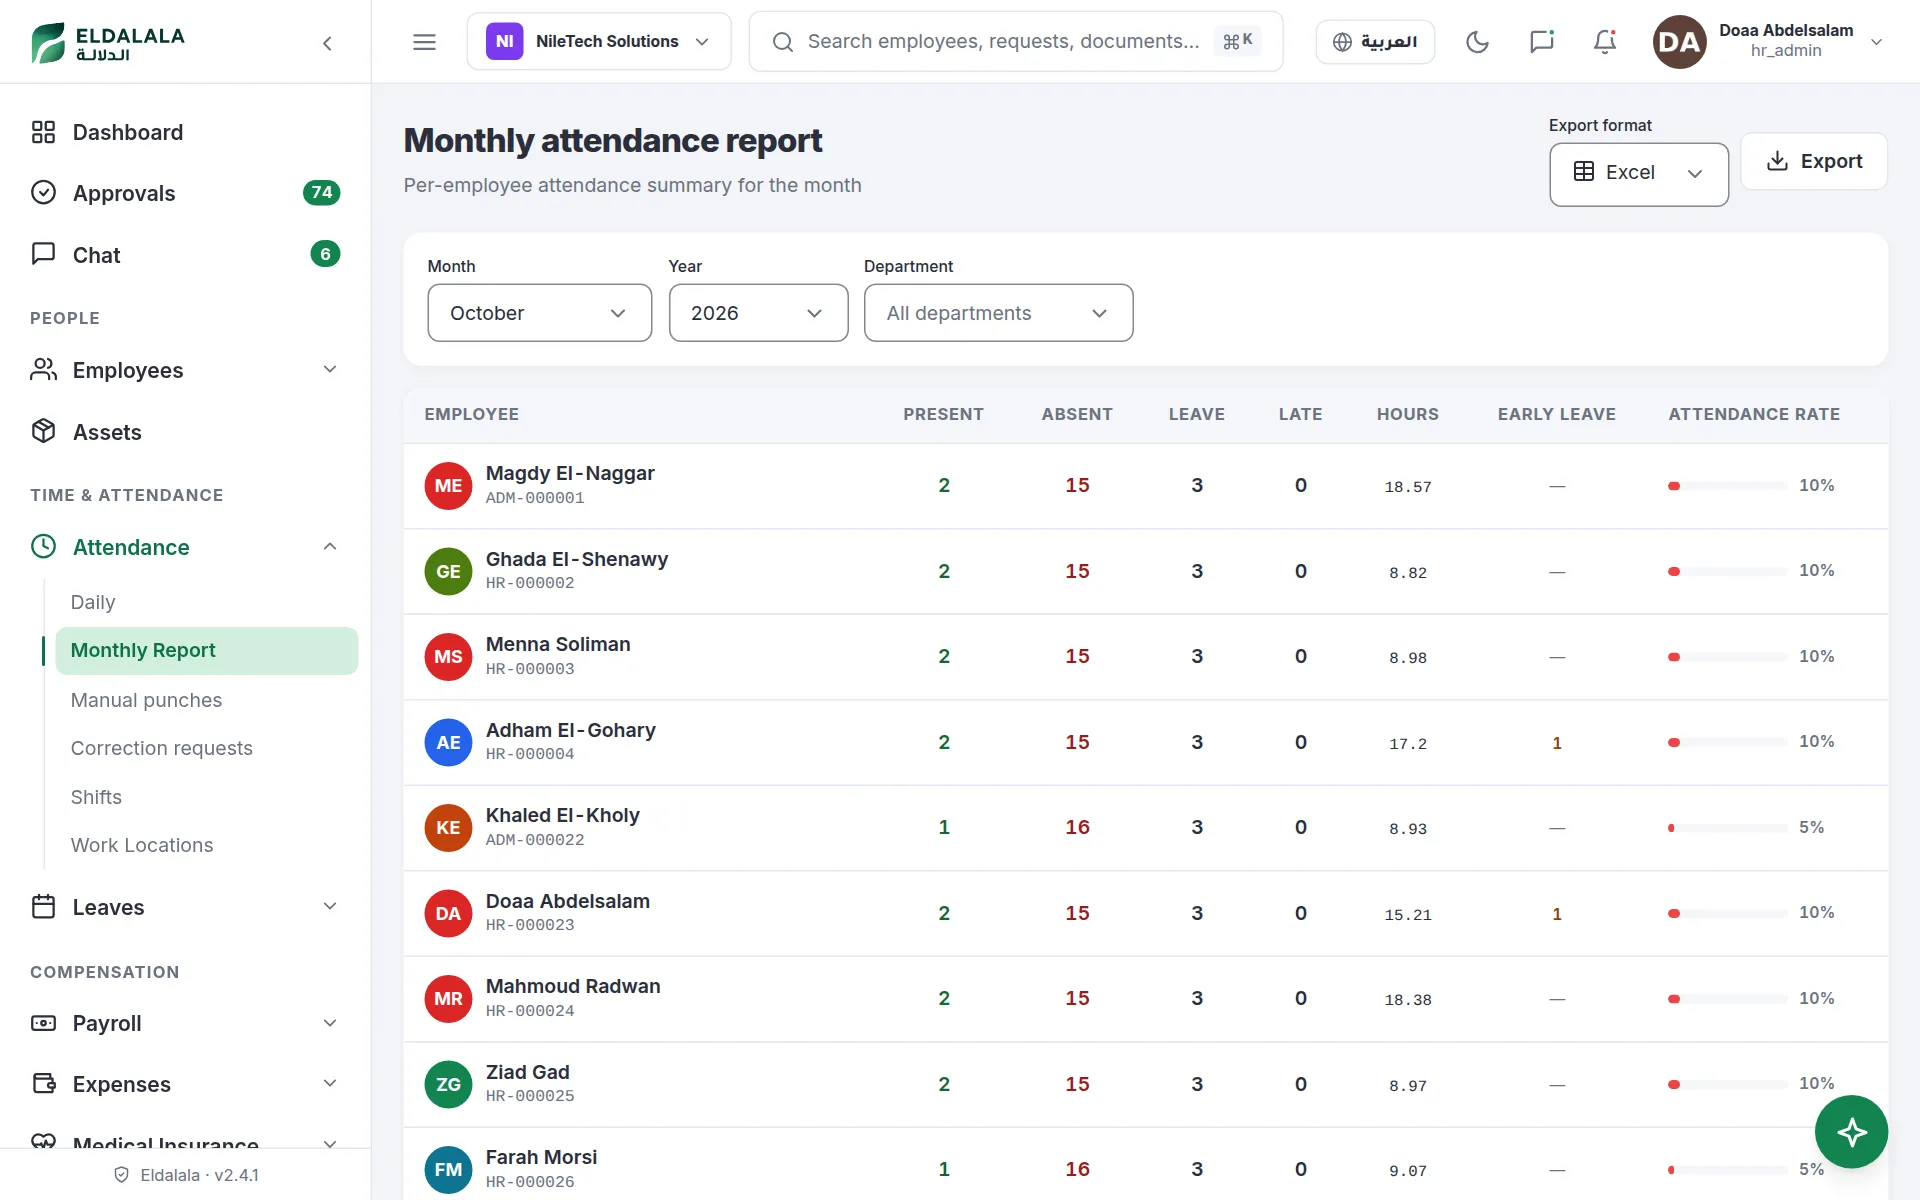Click Mahmoud Radwan's MR avatar
The width and height of the screenshot is (1920, 1200).
(448, 999)
